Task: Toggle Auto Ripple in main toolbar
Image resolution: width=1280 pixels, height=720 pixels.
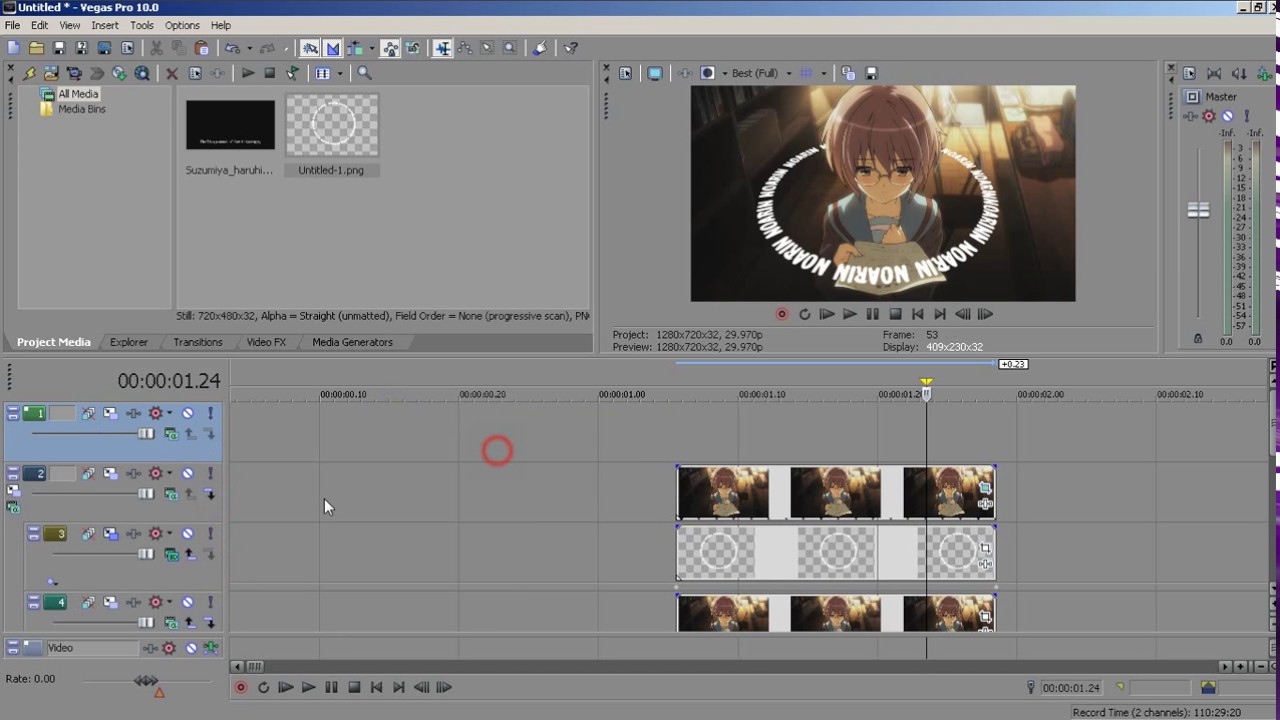Action: 355,48
